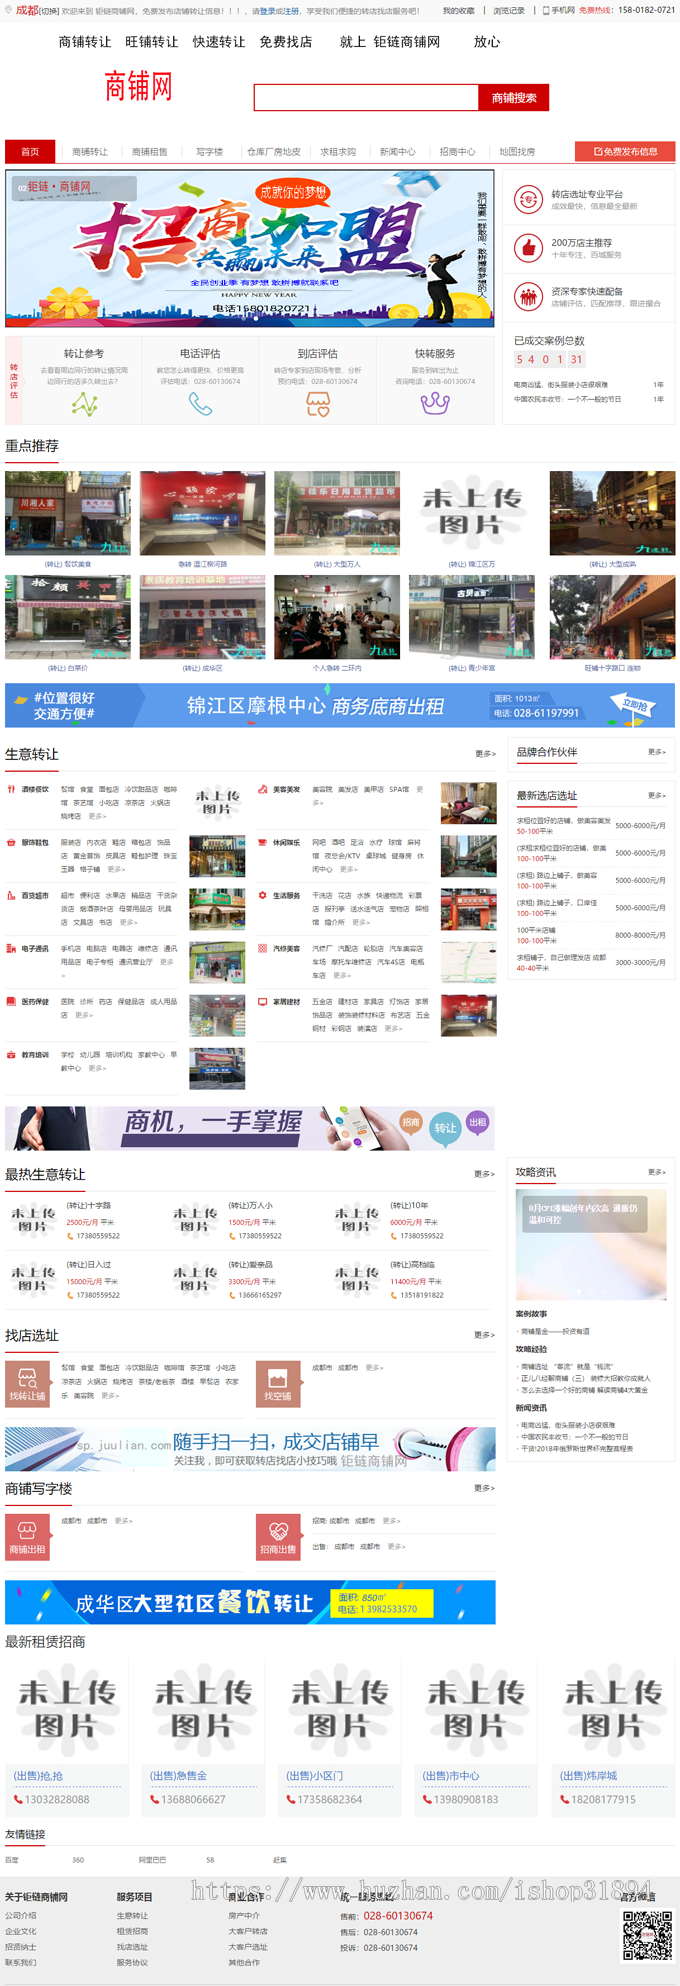Expand 更多 in 最新选店选址 panel
680x1986 pixels.
[657, 796]
